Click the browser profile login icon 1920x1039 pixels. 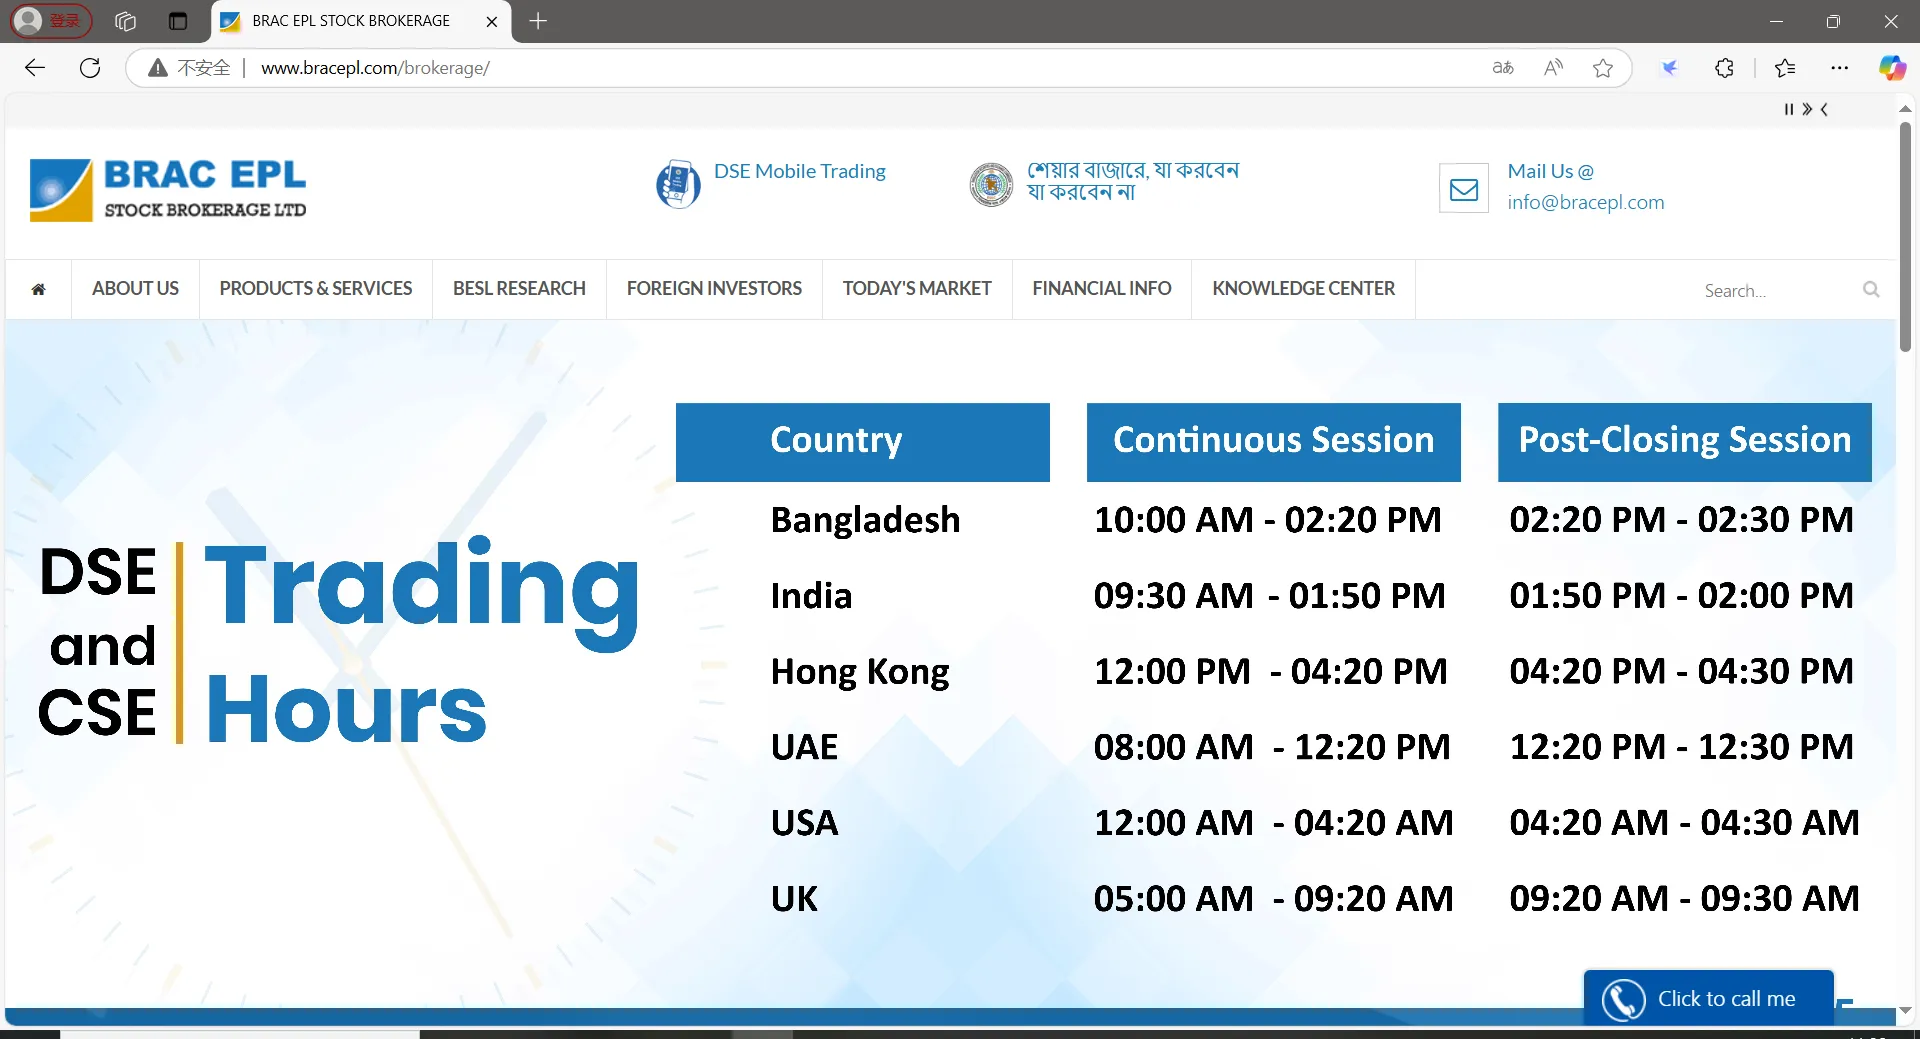pos(50,20)
